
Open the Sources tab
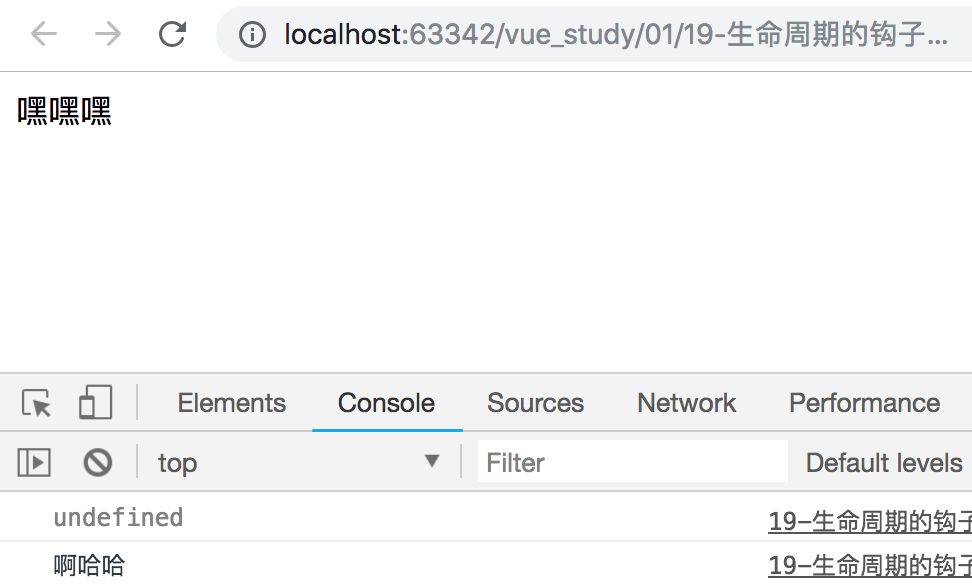tap(535, 403)
